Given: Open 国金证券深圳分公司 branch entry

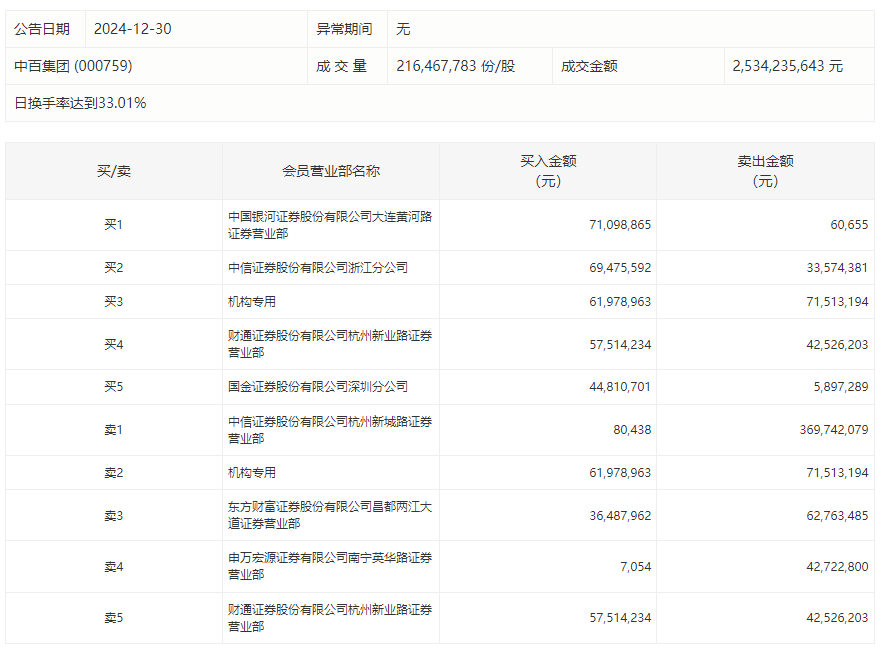Looking at the screenshot, I should coord(317,387).
